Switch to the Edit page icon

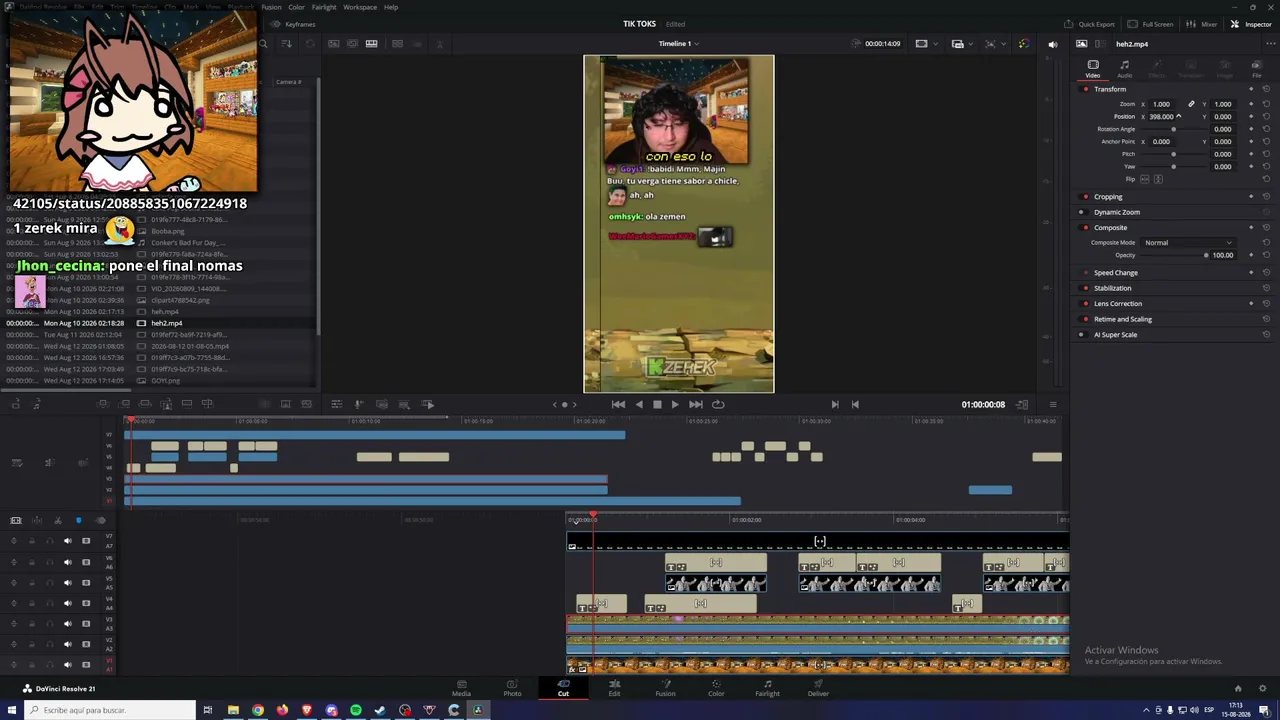614,684
